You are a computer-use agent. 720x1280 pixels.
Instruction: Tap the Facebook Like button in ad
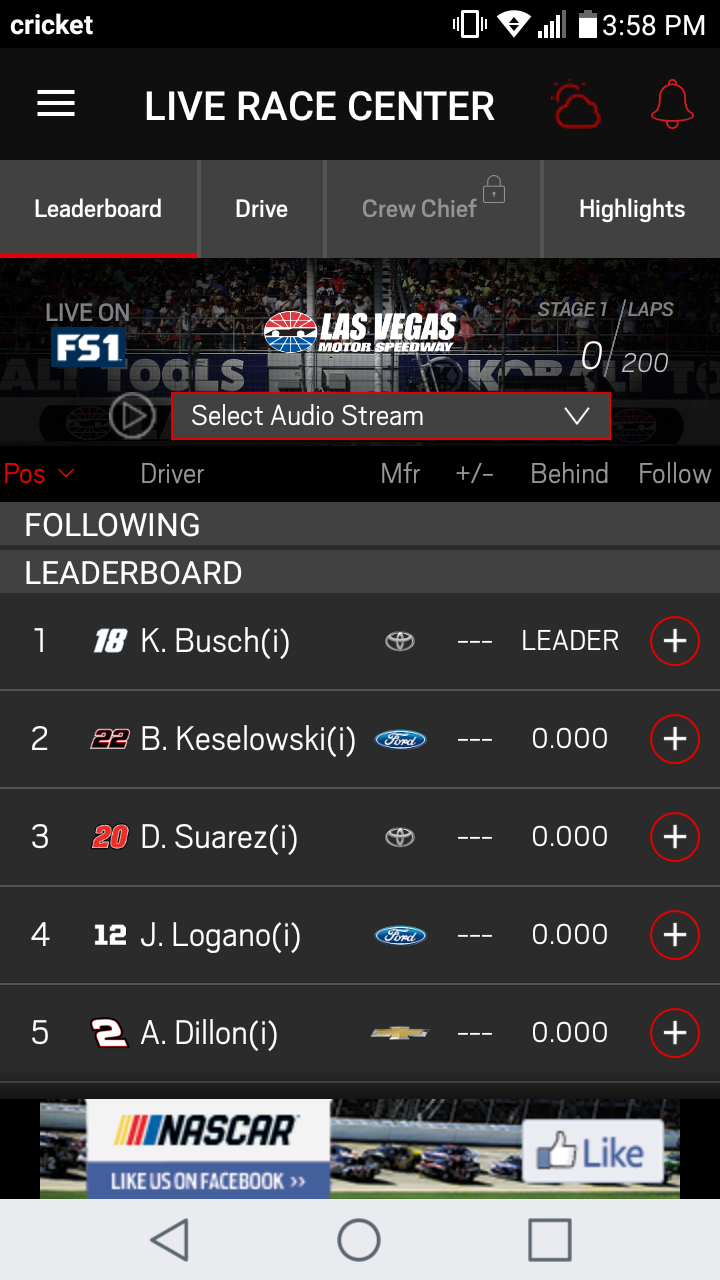tap(592, 1153)
